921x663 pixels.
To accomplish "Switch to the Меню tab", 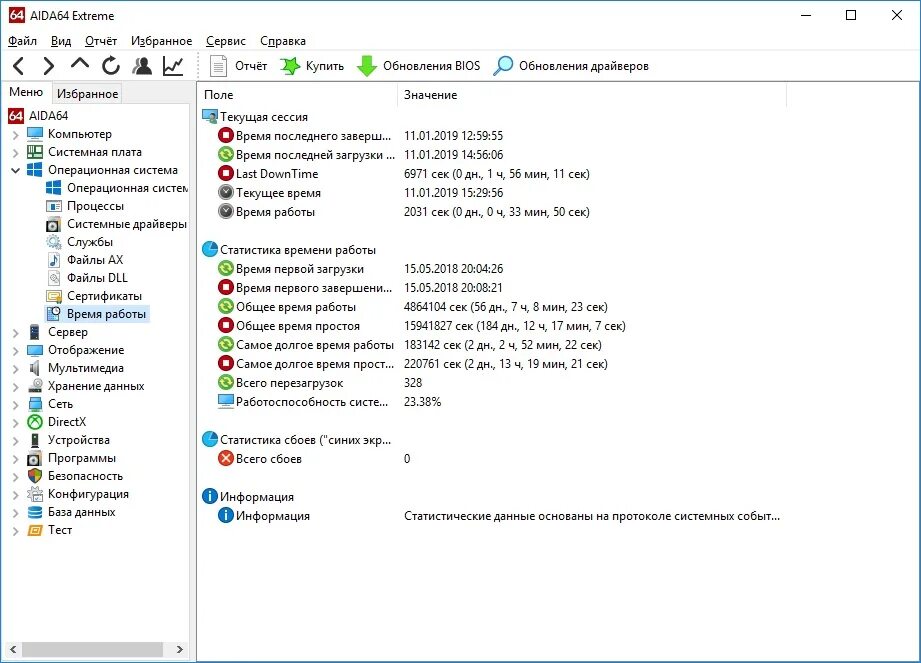I will (26, 92).
